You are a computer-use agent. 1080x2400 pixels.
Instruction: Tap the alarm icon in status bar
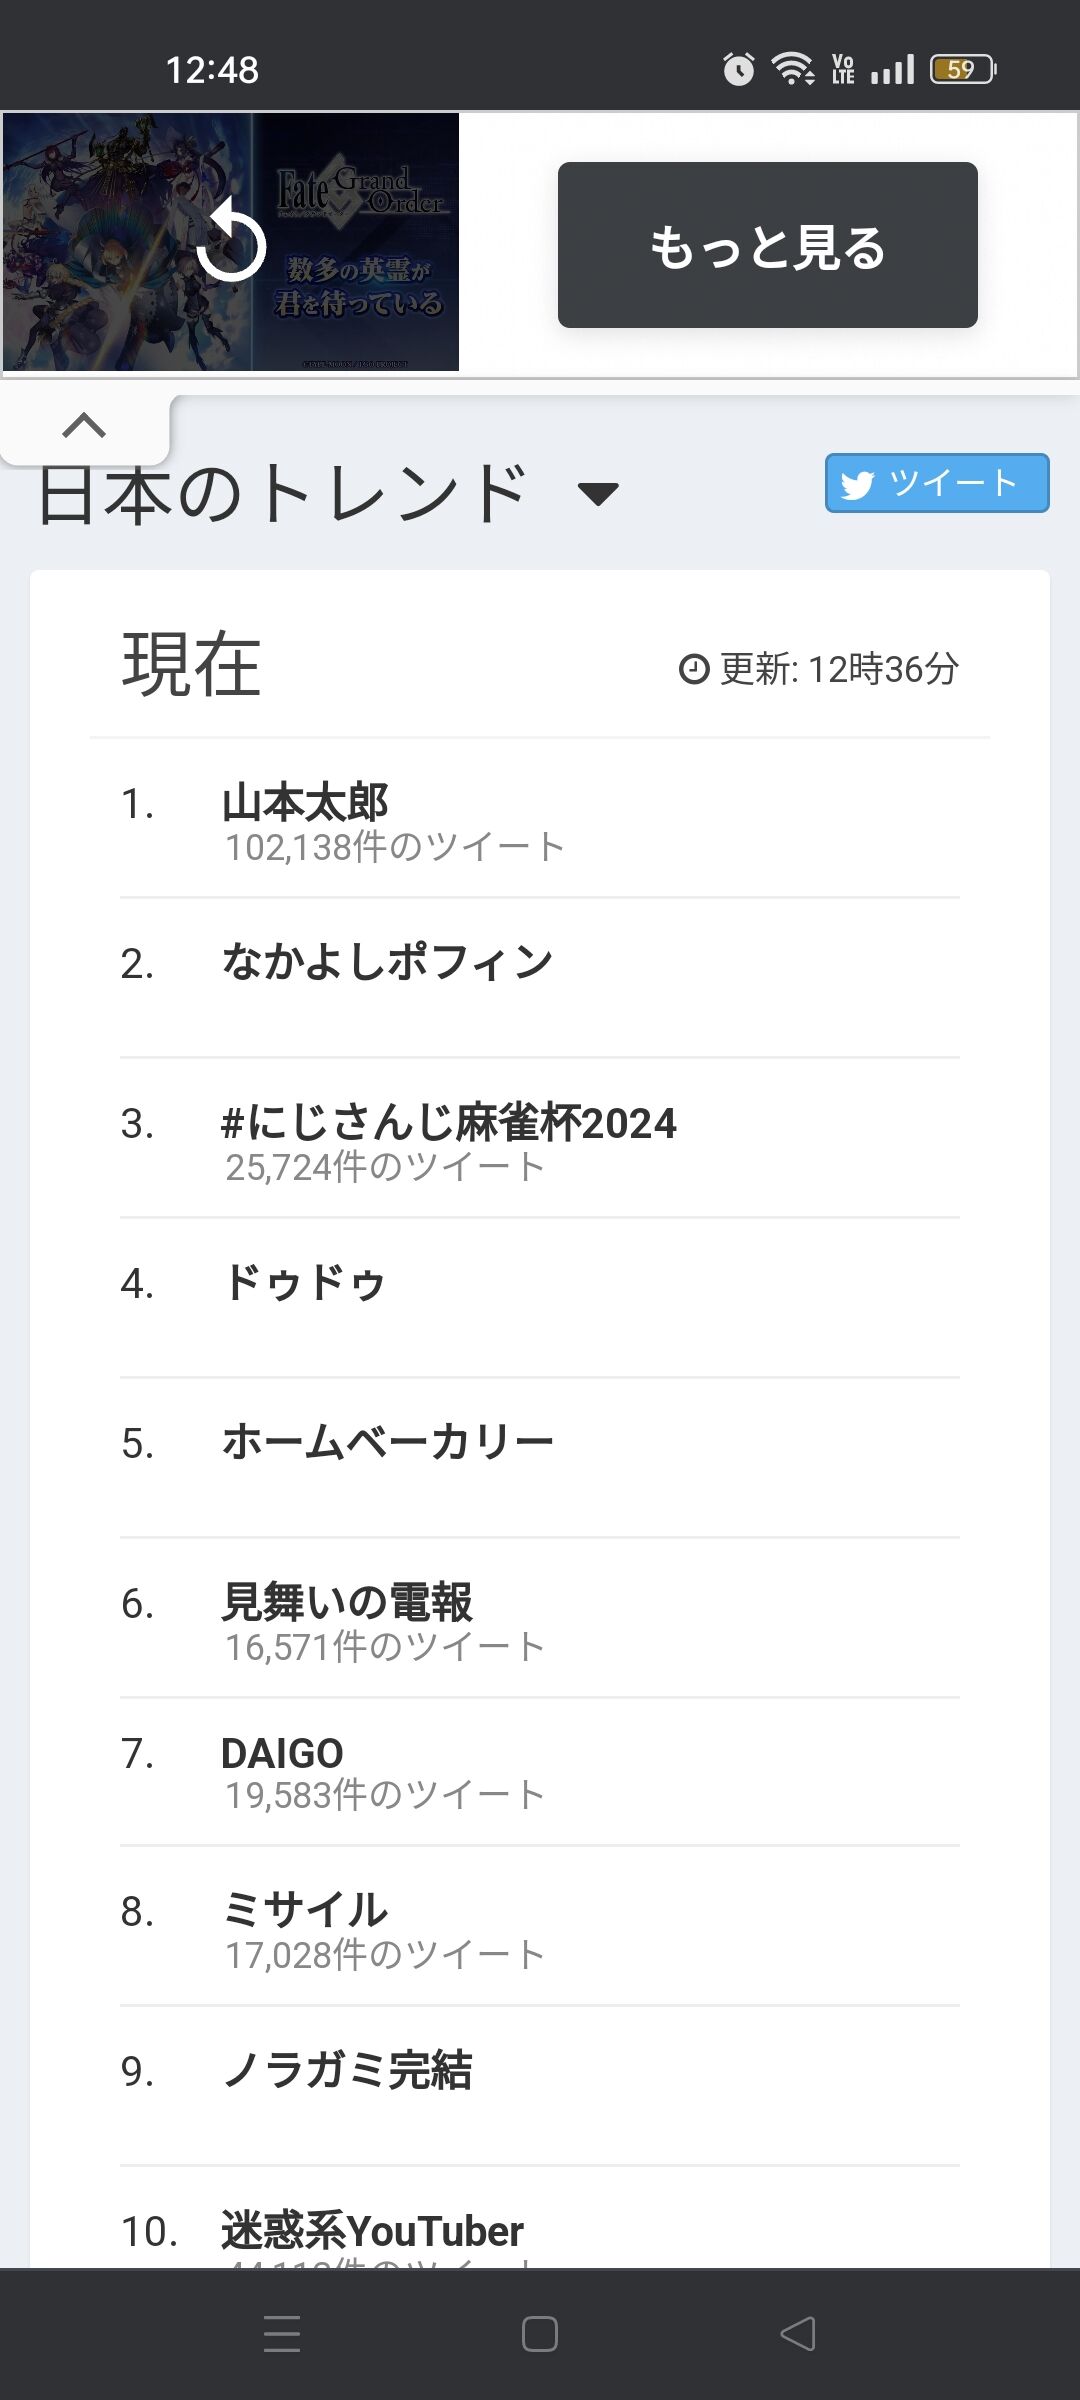pos(739,69)
